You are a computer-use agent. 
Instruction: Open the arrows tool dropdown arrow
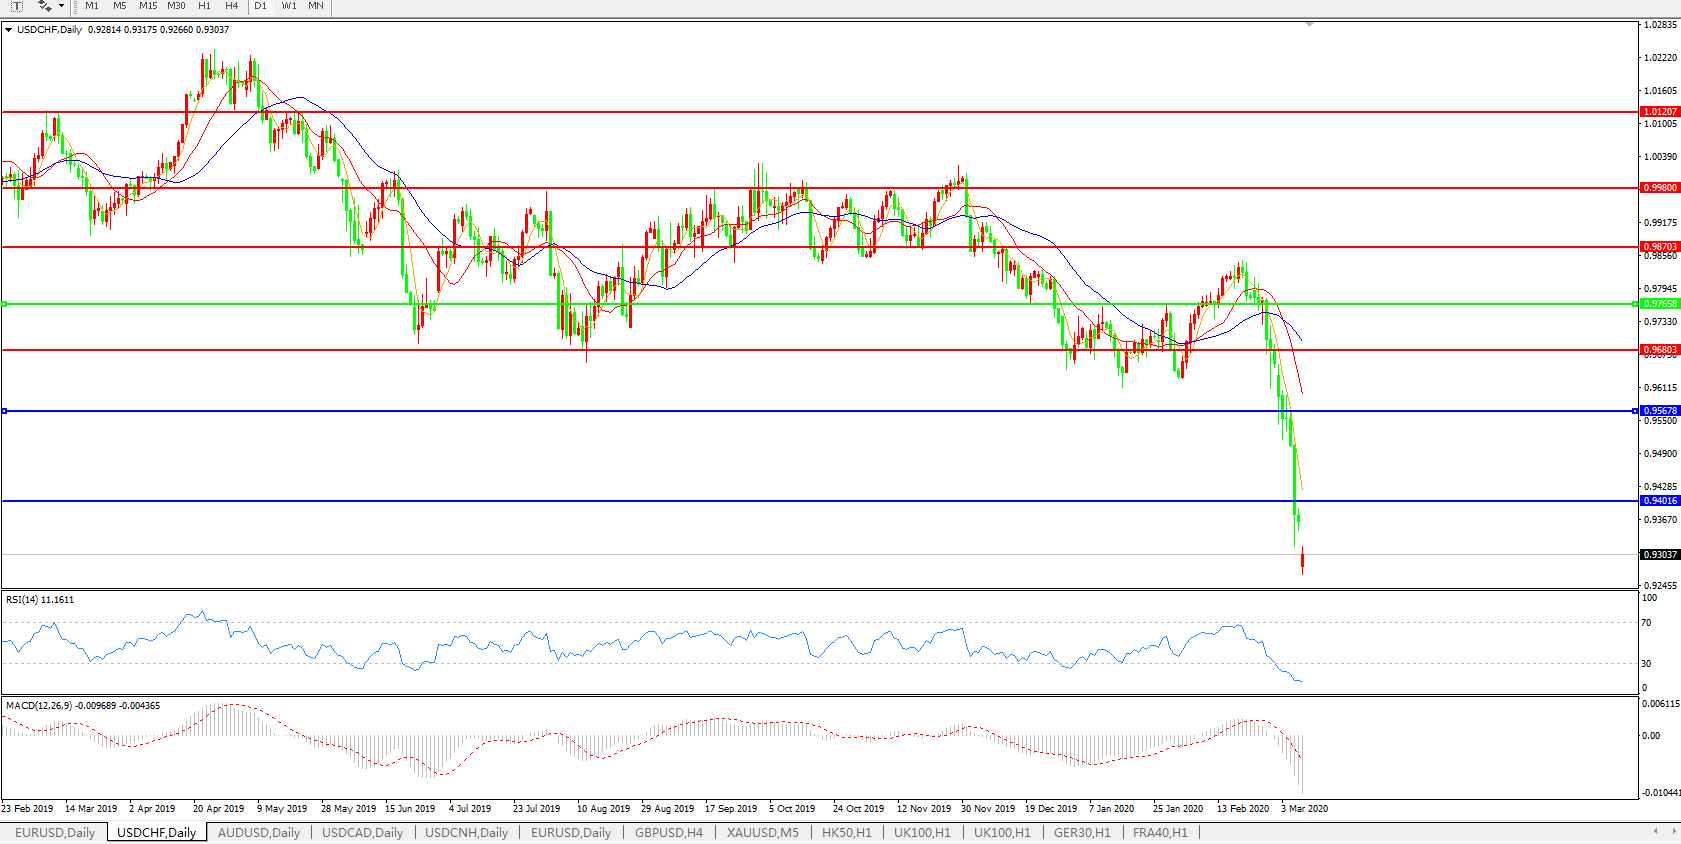click(61, 6)
